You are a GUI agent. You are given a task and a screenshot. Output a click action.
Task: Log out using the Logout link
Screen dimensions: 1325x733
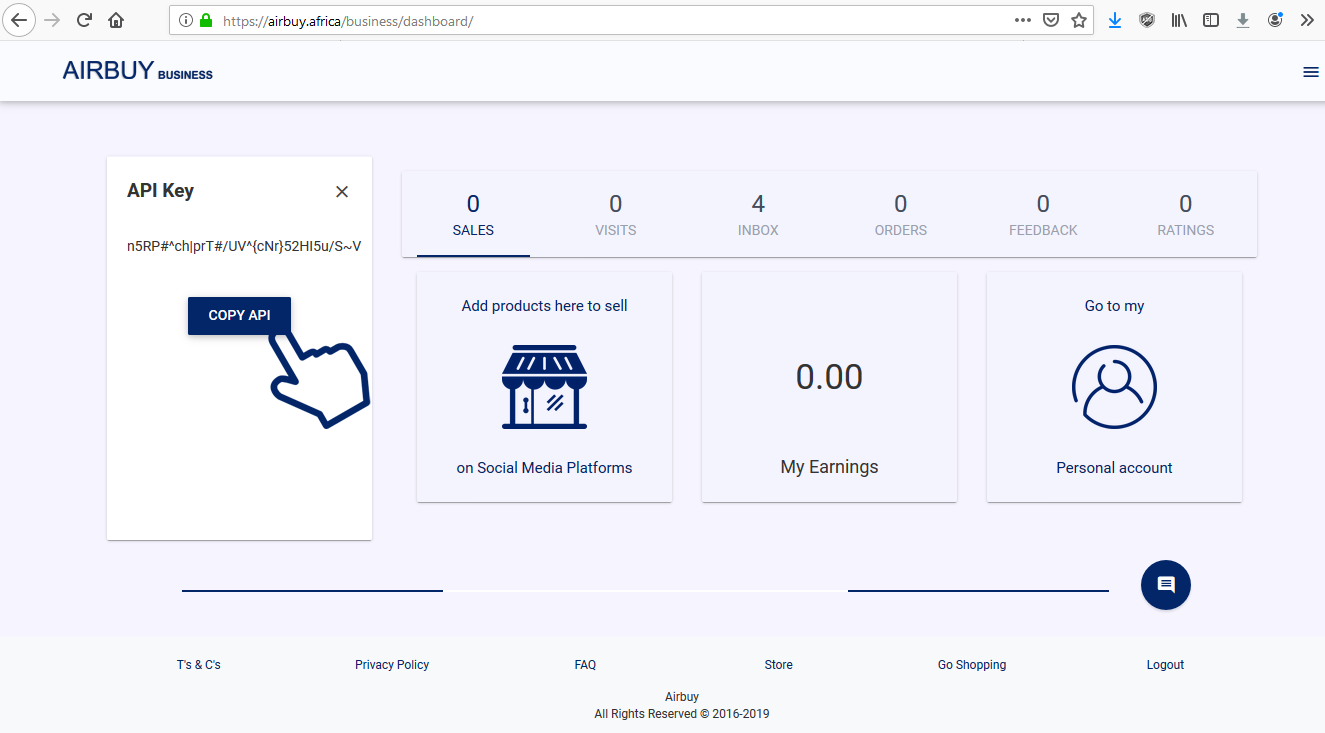[1165, 665]
